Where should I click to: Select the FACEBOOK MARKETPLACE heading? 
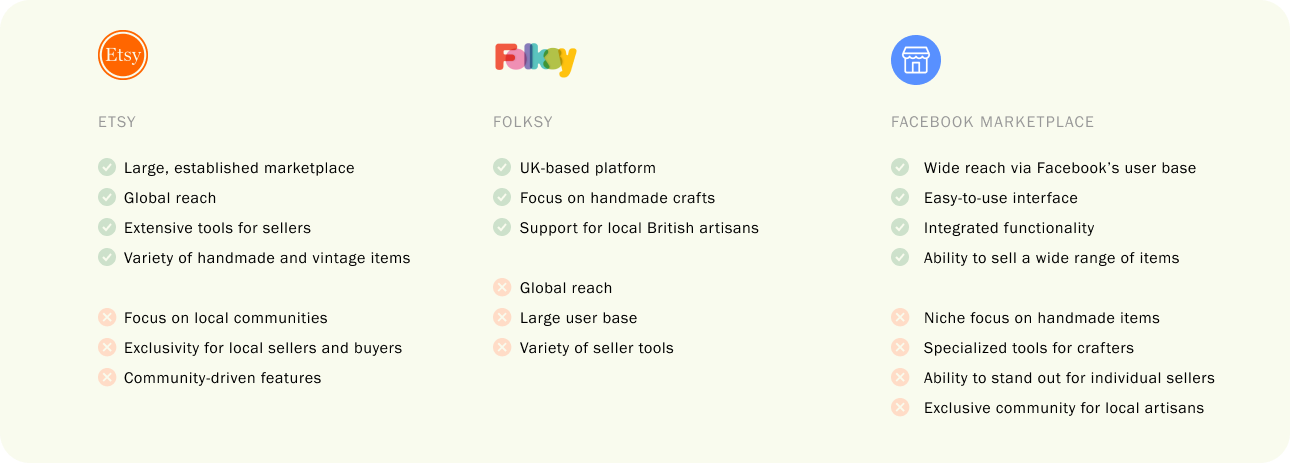click(x=993, y=122)
